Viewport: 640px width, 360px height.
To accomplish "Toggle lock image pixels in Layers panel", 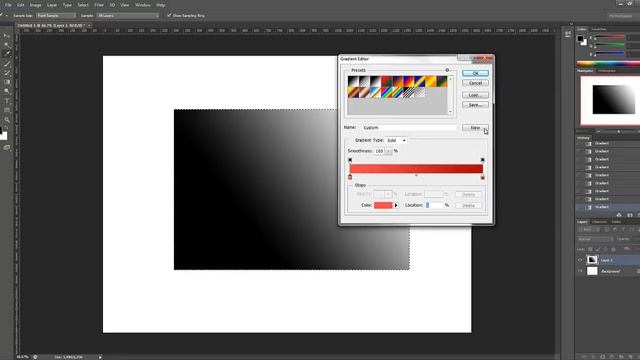I will 598,249.
